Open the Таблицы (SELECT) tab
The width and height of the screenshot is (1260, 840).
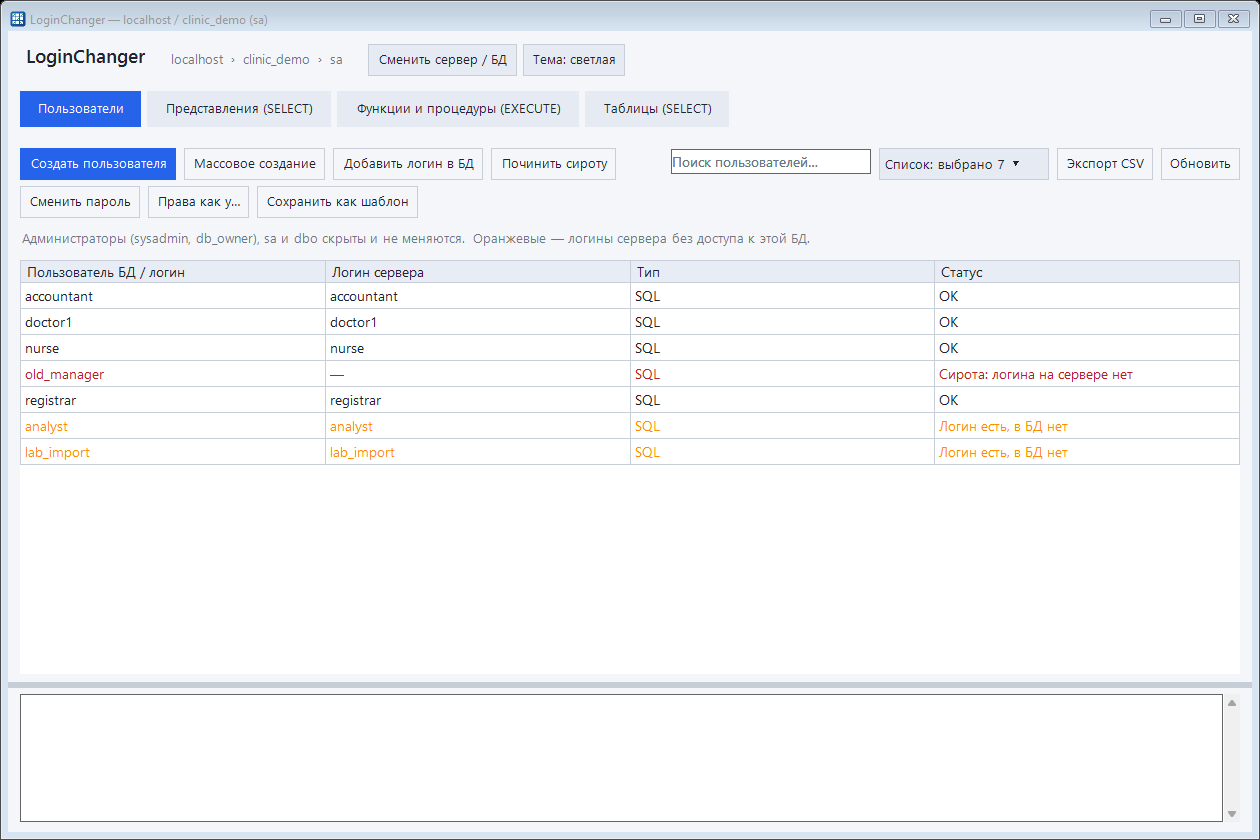657,109
